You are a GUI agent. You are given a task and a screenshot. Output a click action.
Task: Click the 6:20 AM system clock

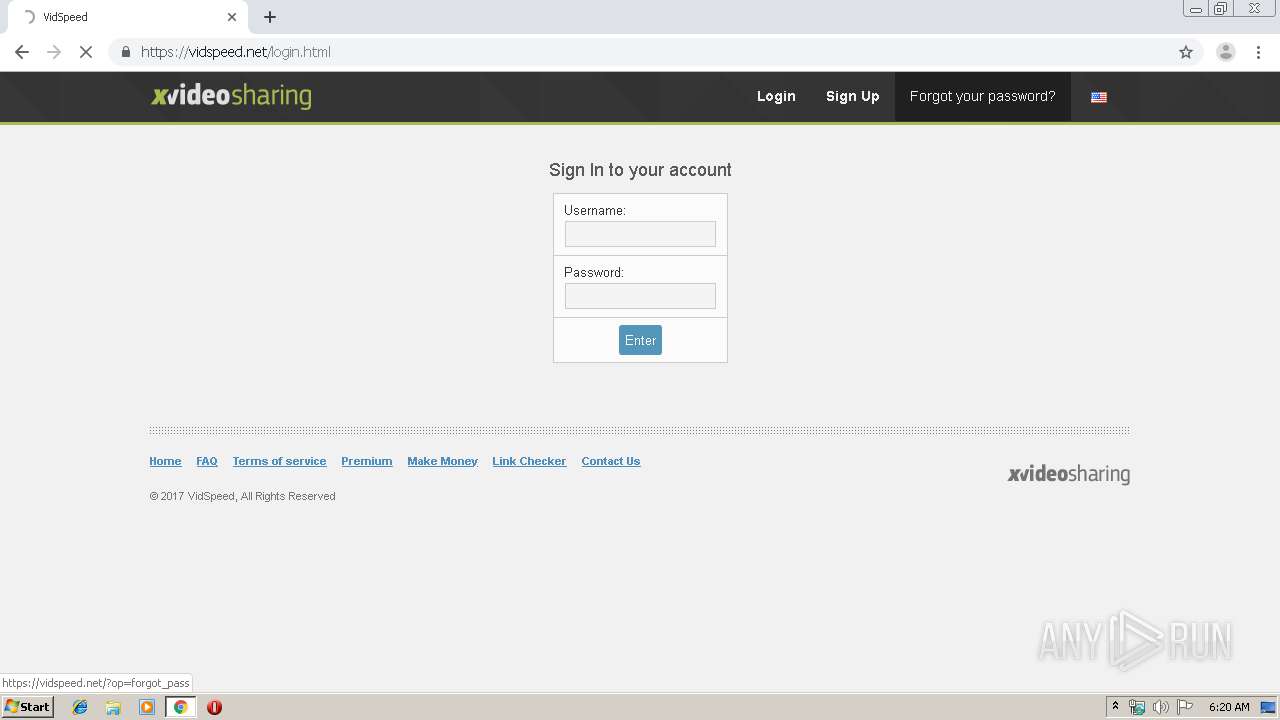[1229, 707]
